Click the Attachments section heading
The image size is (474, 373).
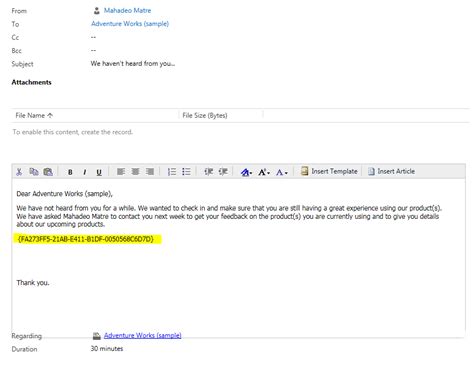point(31,82)
